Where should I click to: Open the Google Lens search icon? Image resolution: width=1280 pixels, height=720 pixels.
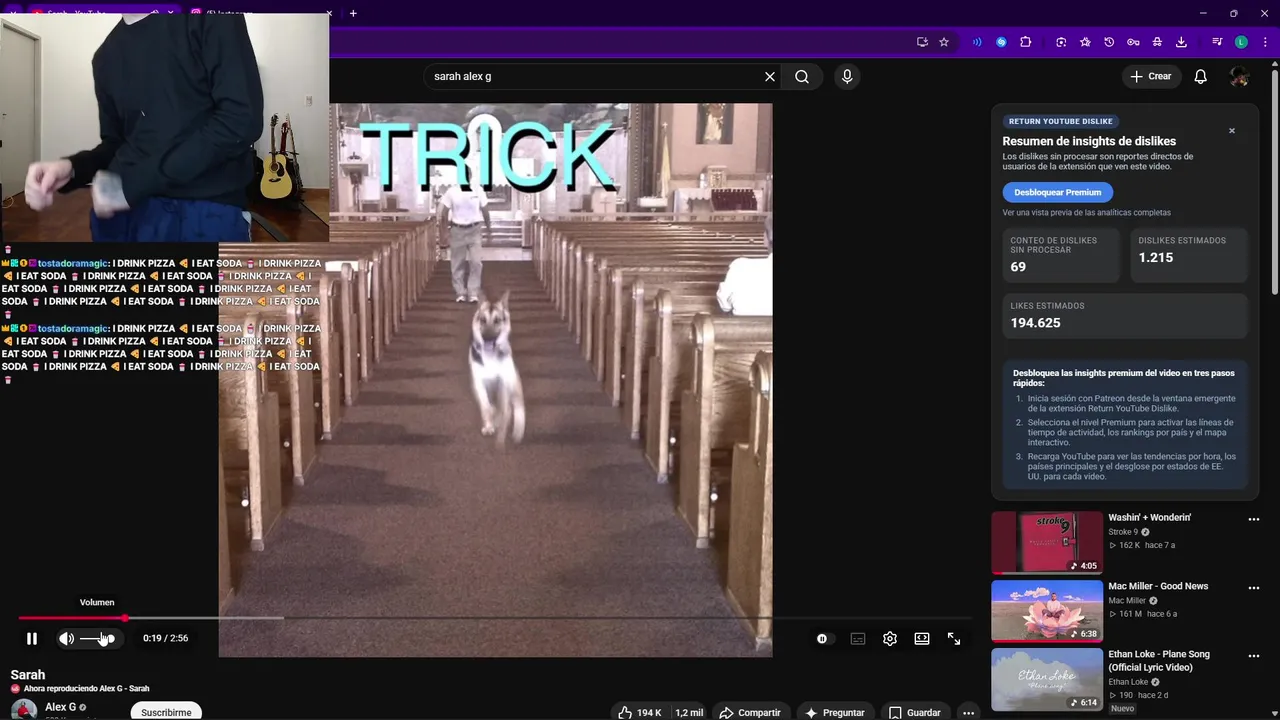pyautogui.click(x=1061, y=42)
